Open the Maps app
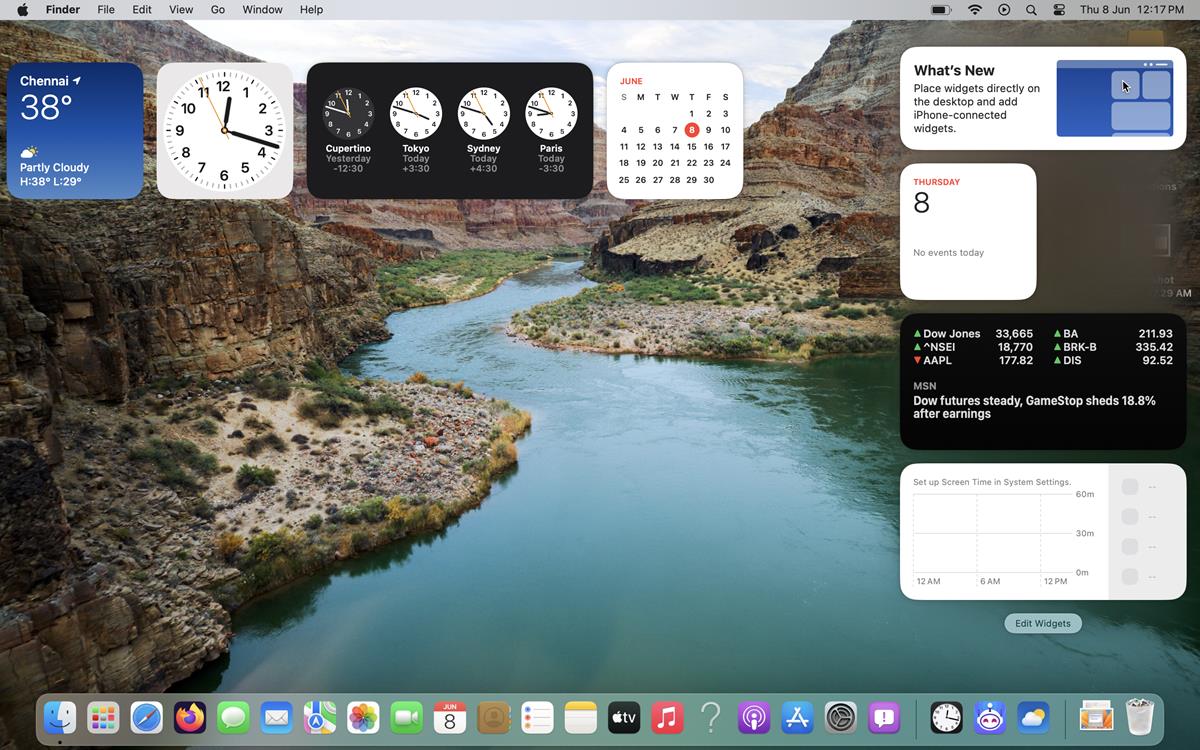This screenshot has height=750, width=1200. pyautogui.click(x=319, y=717)
